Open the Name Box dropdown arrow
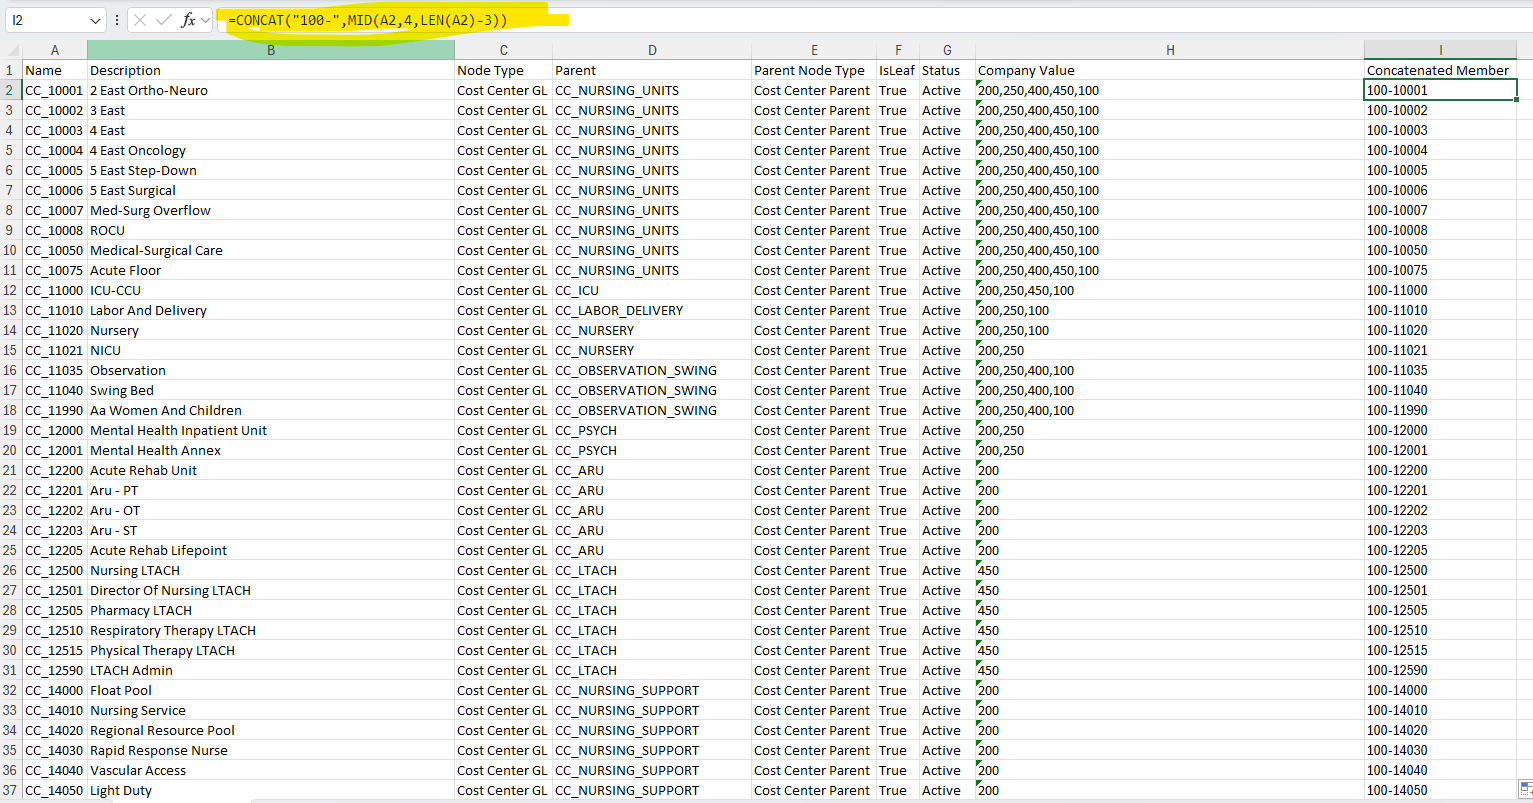Viewport: 1533px width, 803px height. click(95, 20)
